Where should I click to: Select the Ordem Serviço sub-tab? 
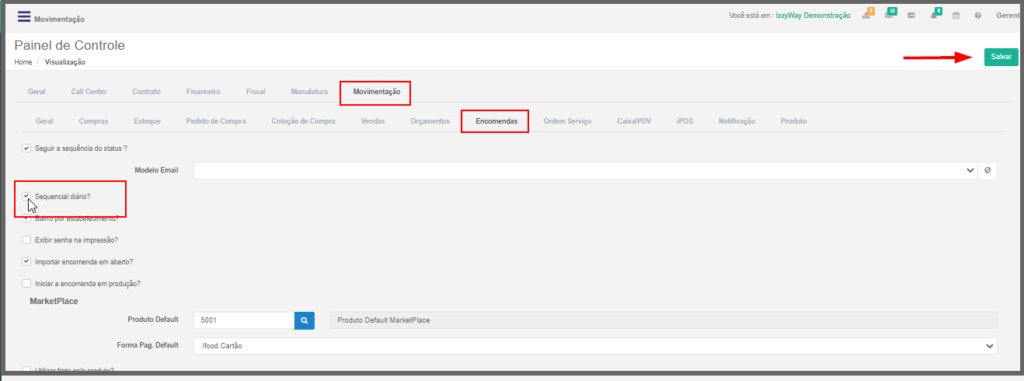(567, 122)
